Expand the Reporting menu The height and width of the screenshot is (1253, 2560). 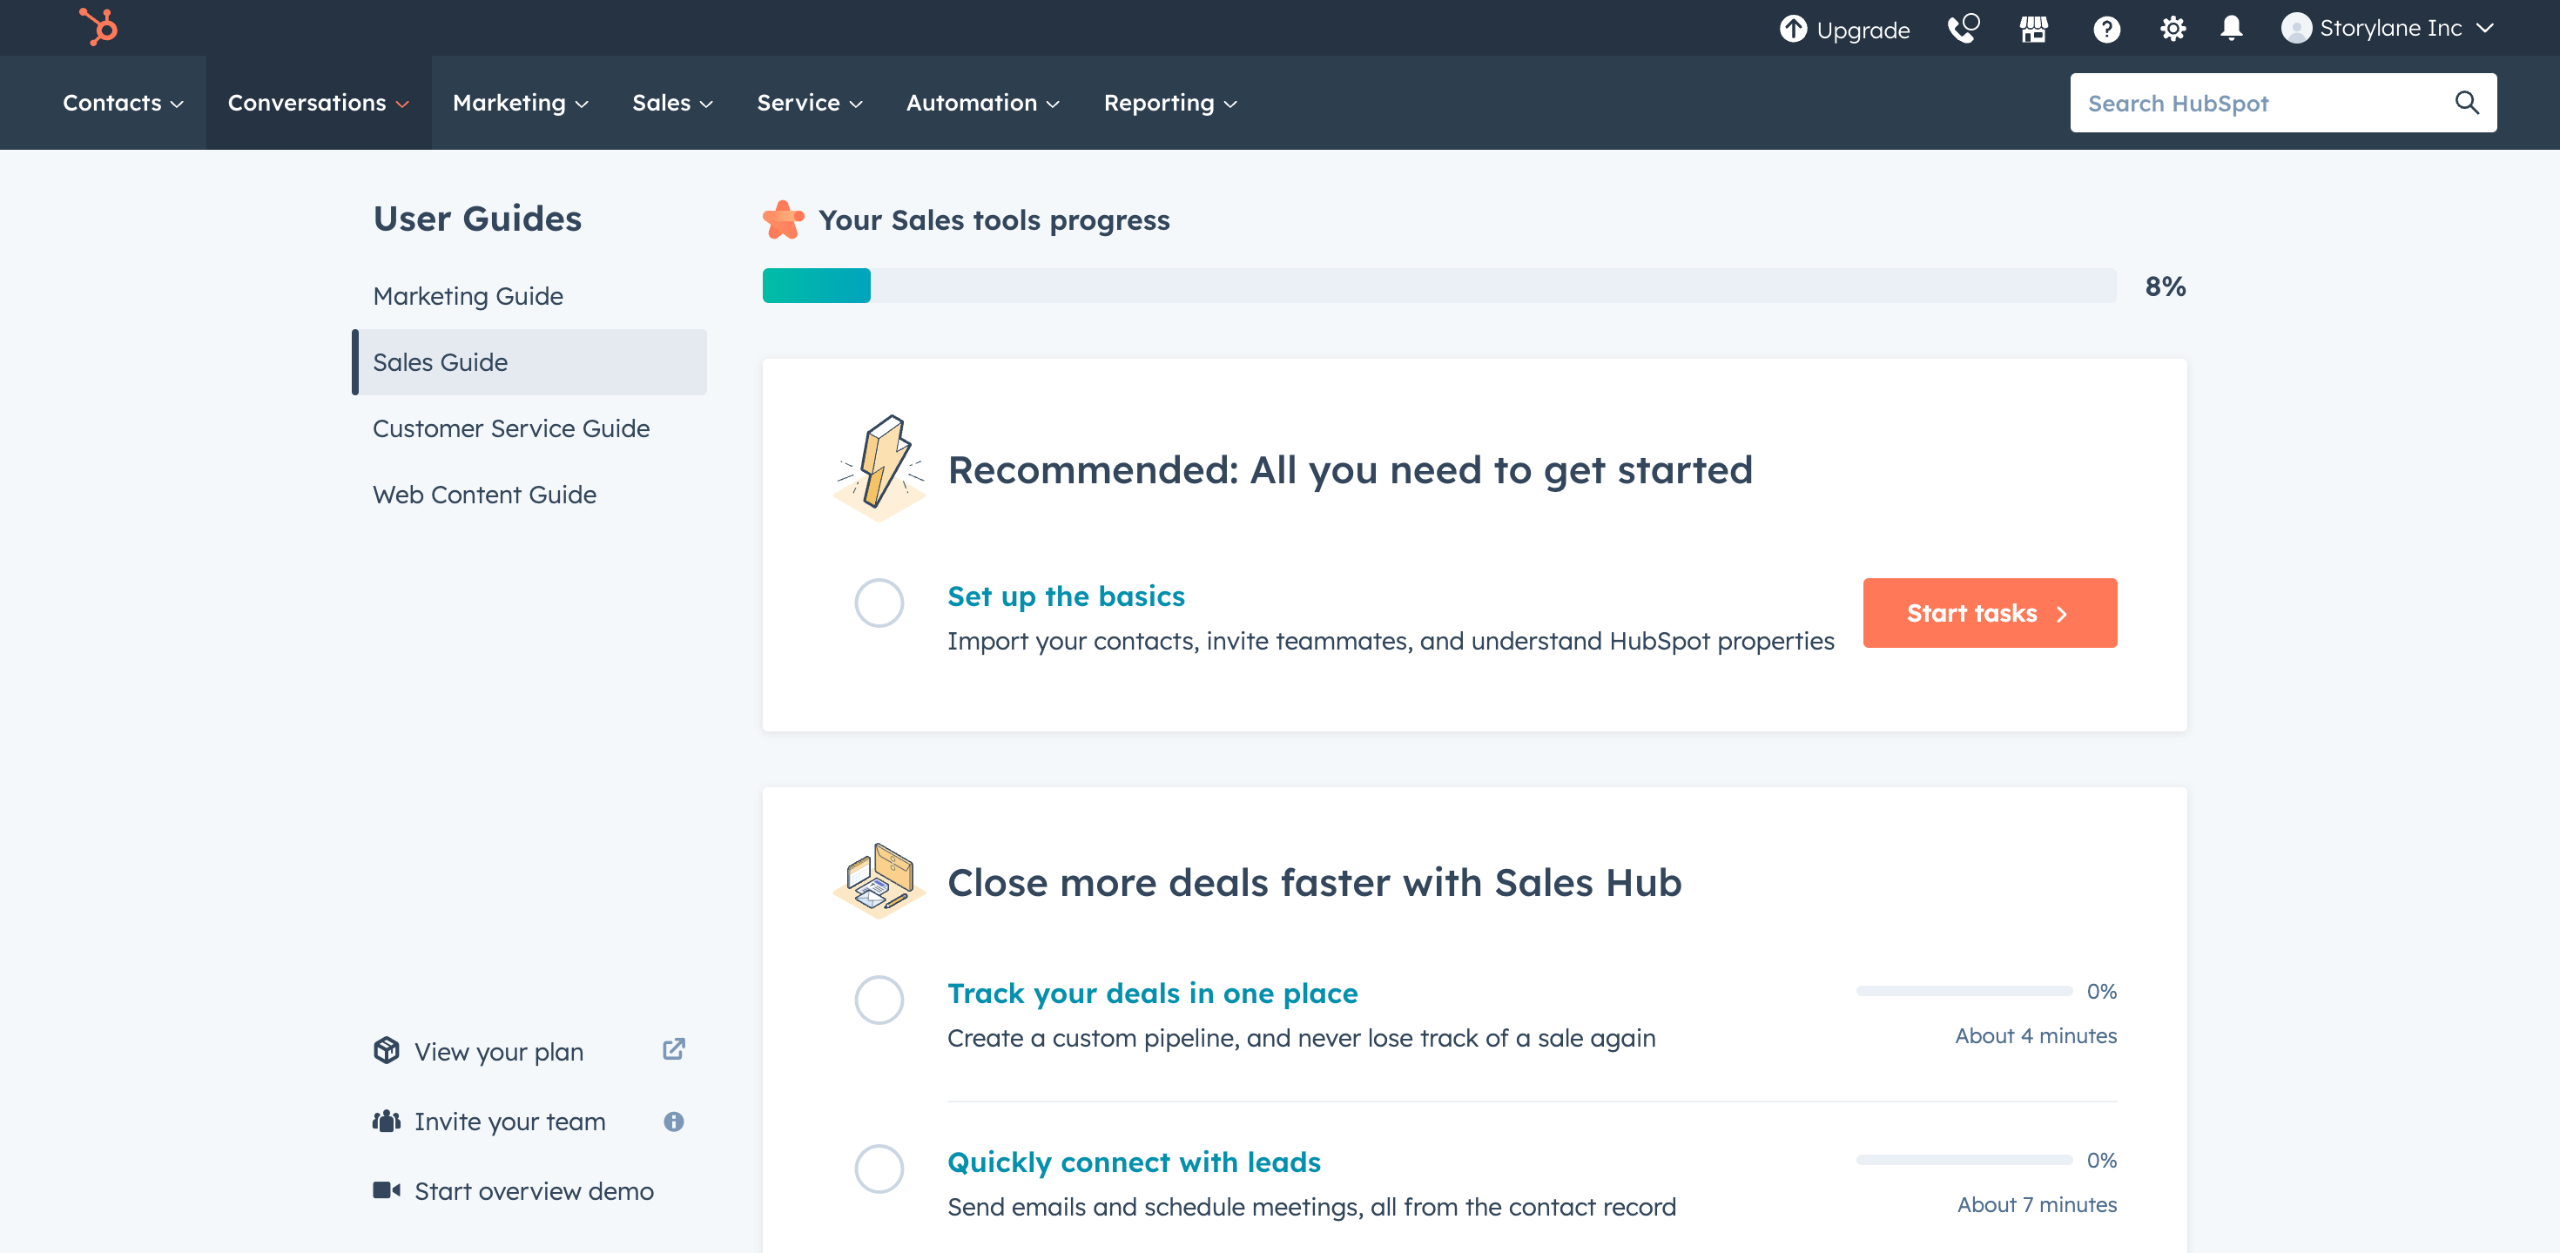[x=1171, y=103]
